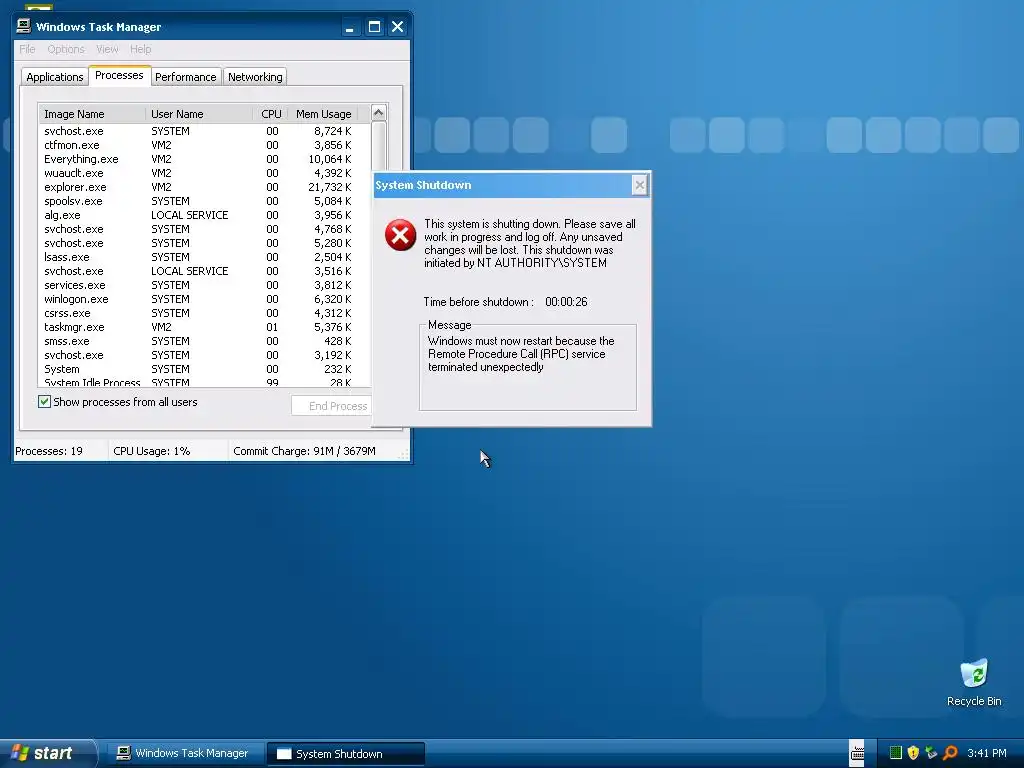
Task: Switch to the Networking tab
Action: point(255,77)
